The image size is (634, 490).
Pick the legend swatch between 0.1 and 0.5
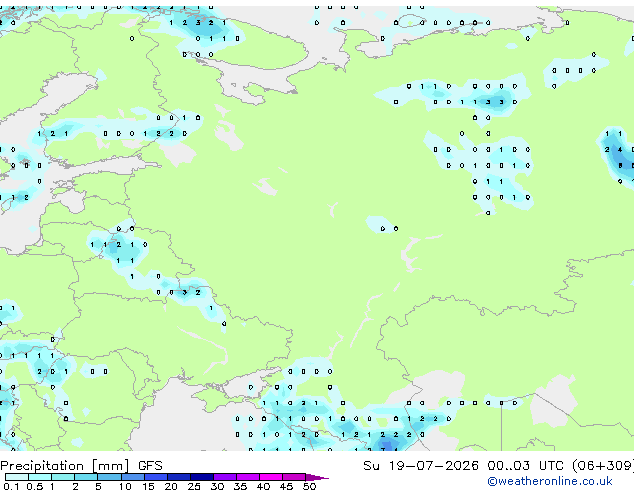click(17, 477)
